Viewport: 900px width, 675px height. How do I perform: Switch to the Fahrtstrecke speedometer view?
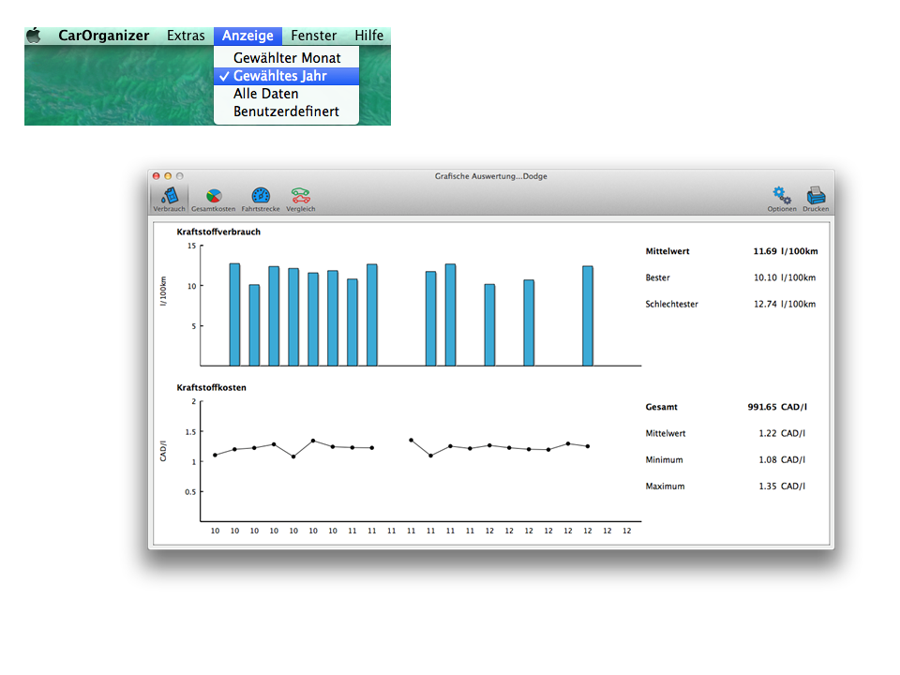(260, 198)
